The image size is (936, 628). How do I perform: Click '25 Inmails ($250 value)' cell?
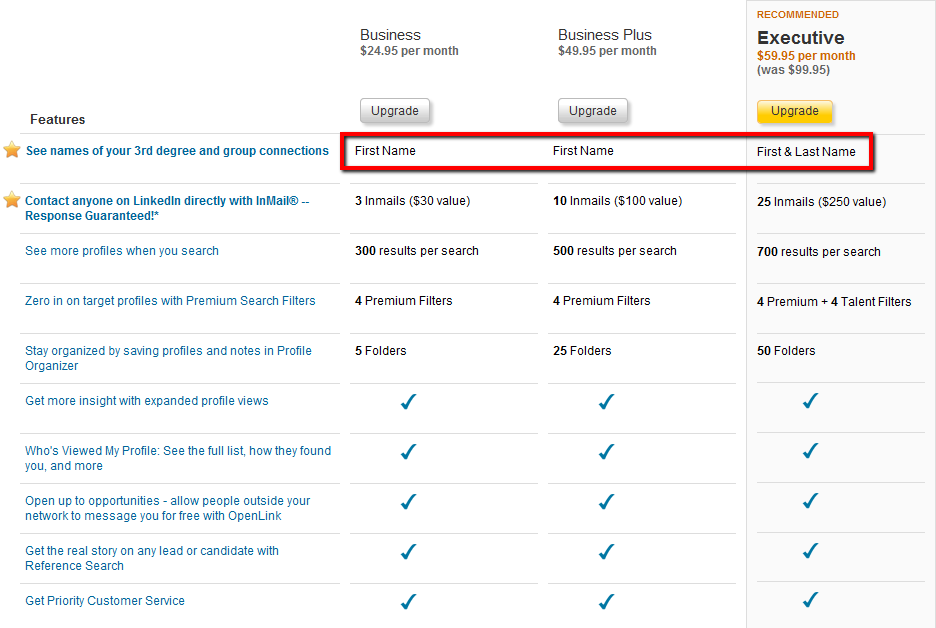point(821,202)
